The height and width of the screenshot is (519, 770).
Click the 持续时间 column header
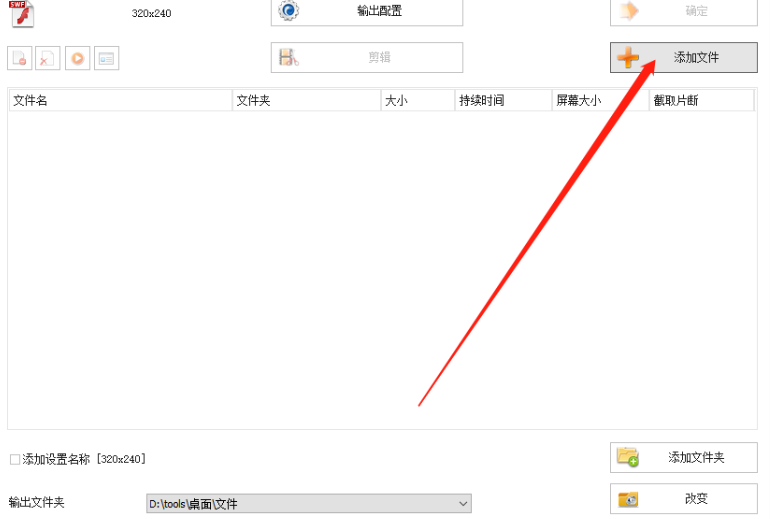pyautogui.click(x=504, y=101)
